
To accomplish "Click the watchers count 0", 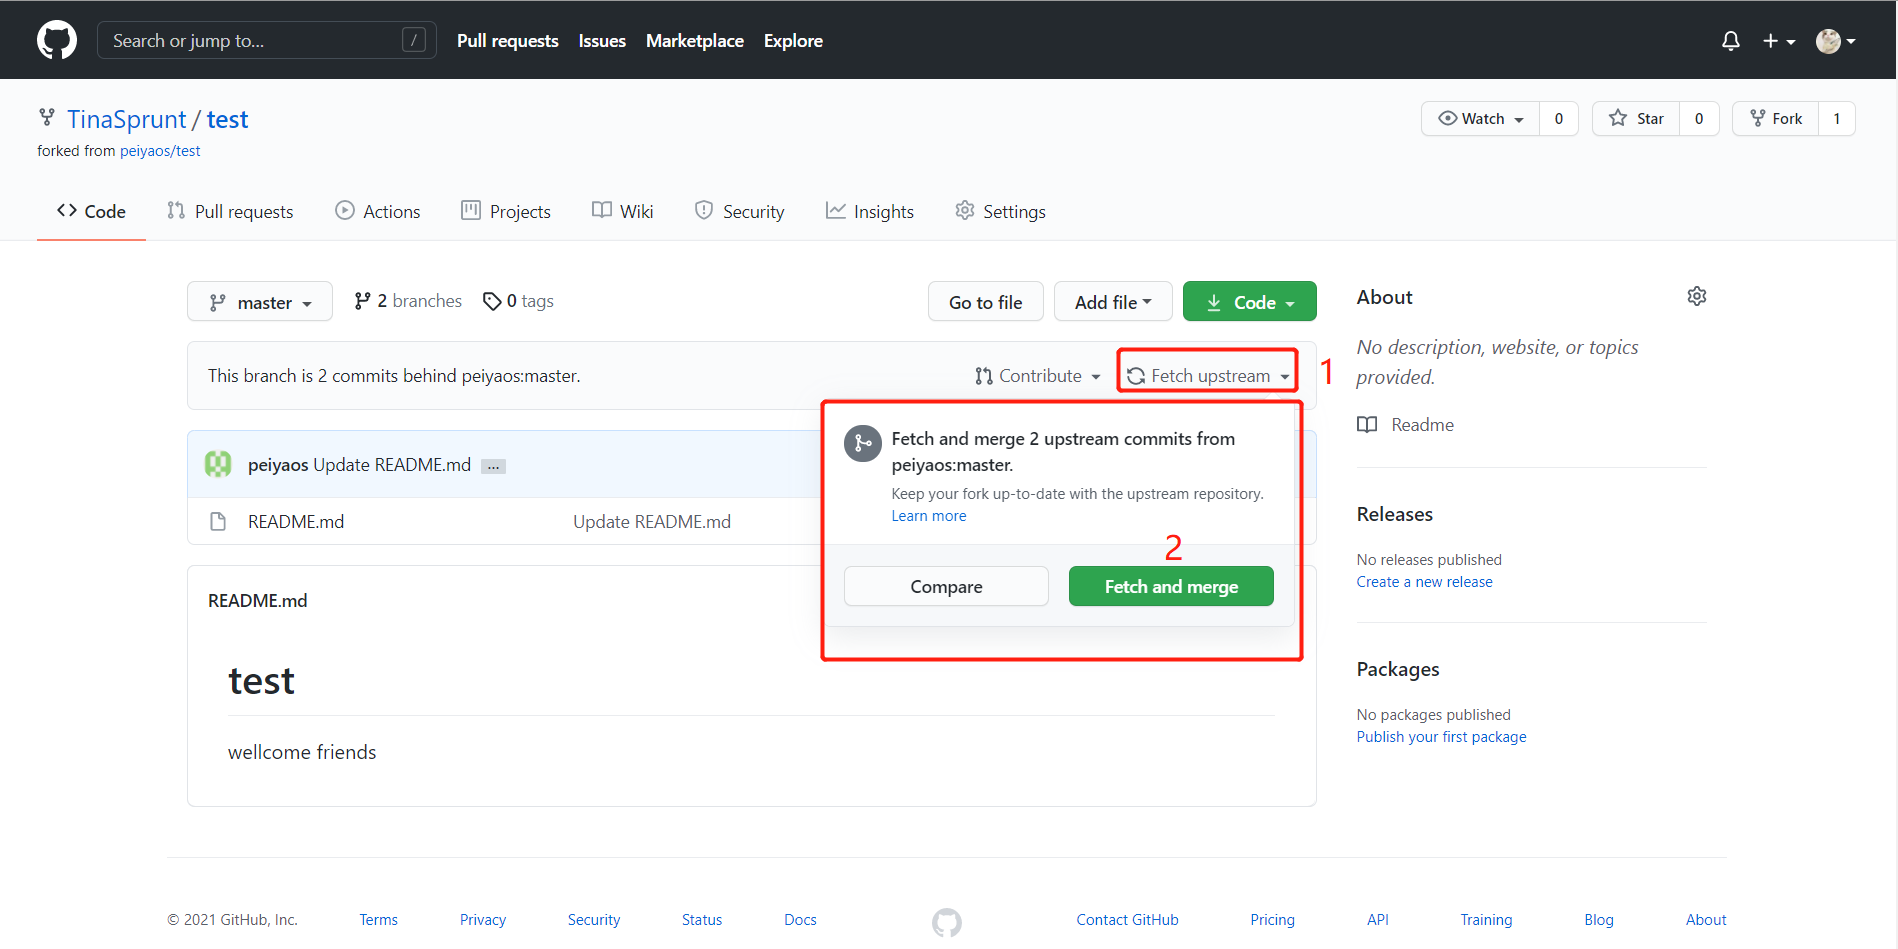I will pyautogui.click(x=1559, y=118).
